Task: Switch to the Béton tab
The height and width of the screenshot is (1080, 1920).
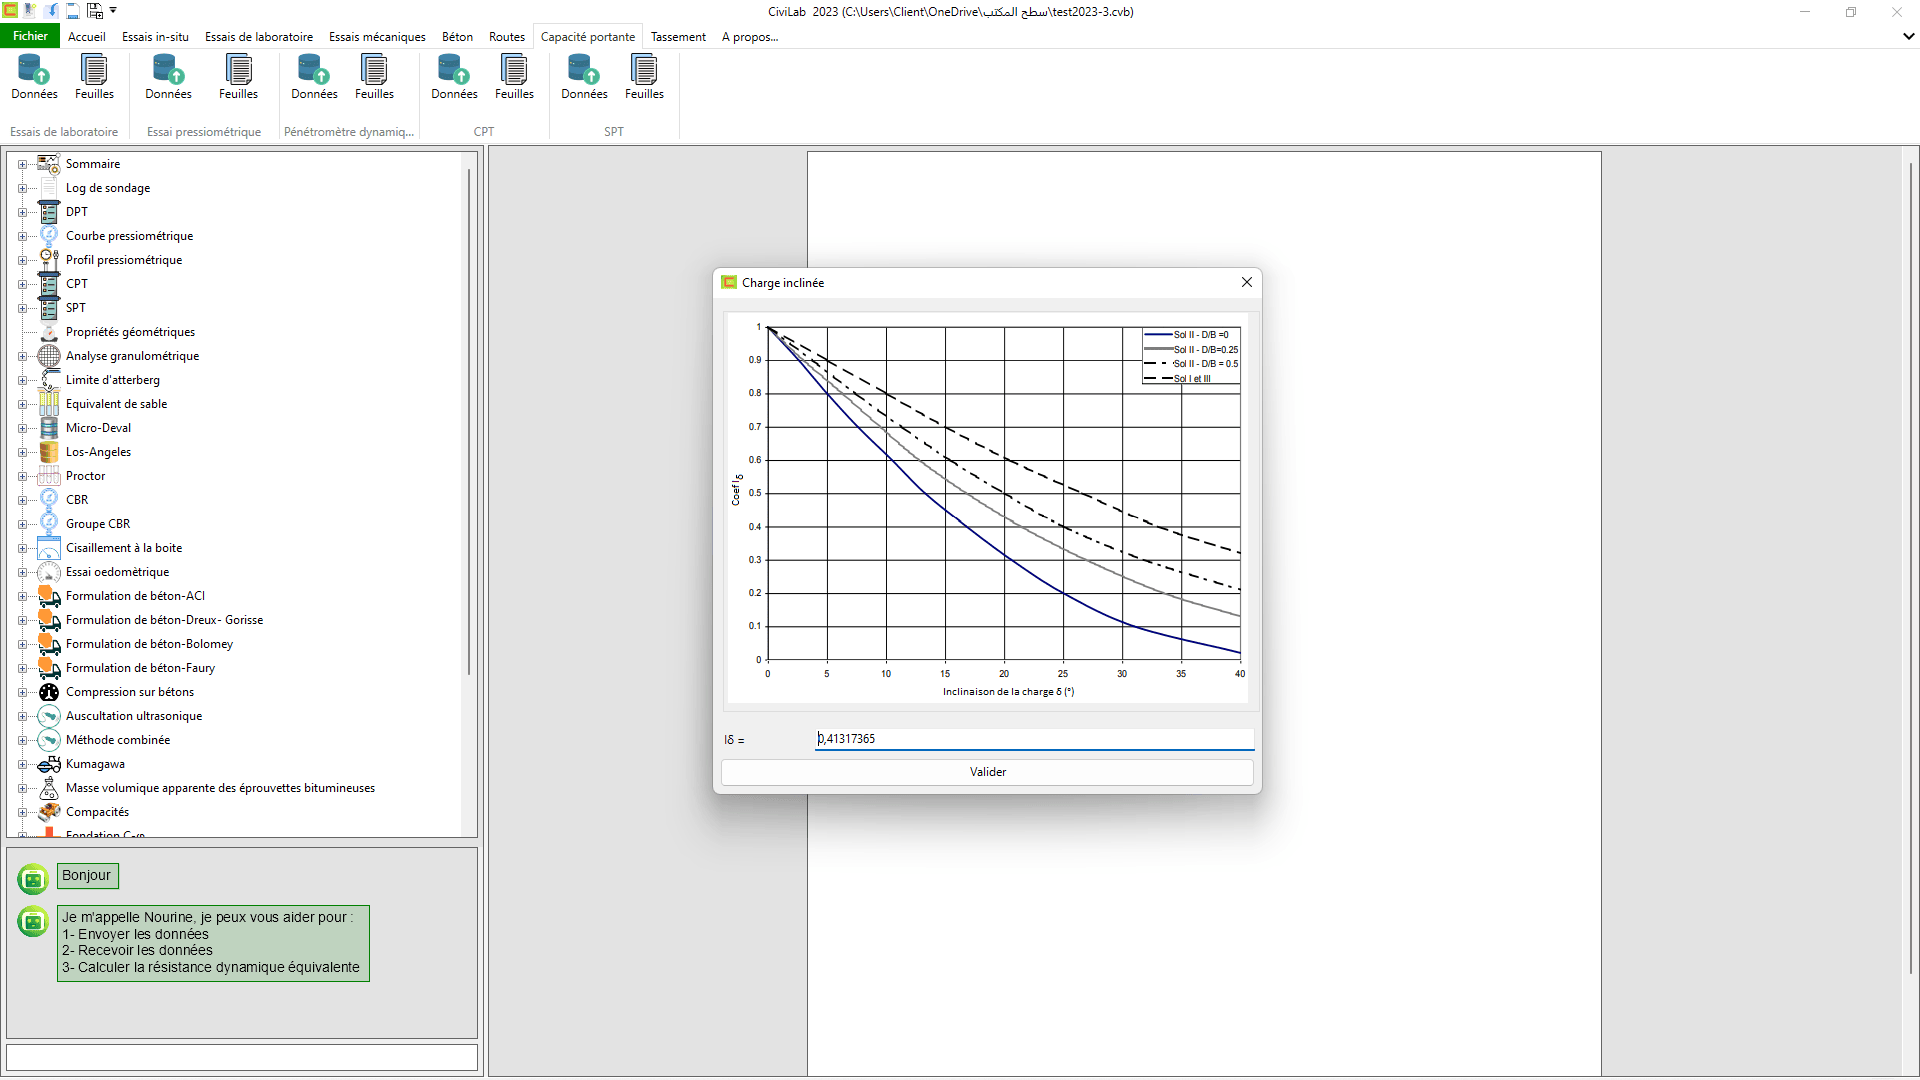Action: [x=457, y=37]
